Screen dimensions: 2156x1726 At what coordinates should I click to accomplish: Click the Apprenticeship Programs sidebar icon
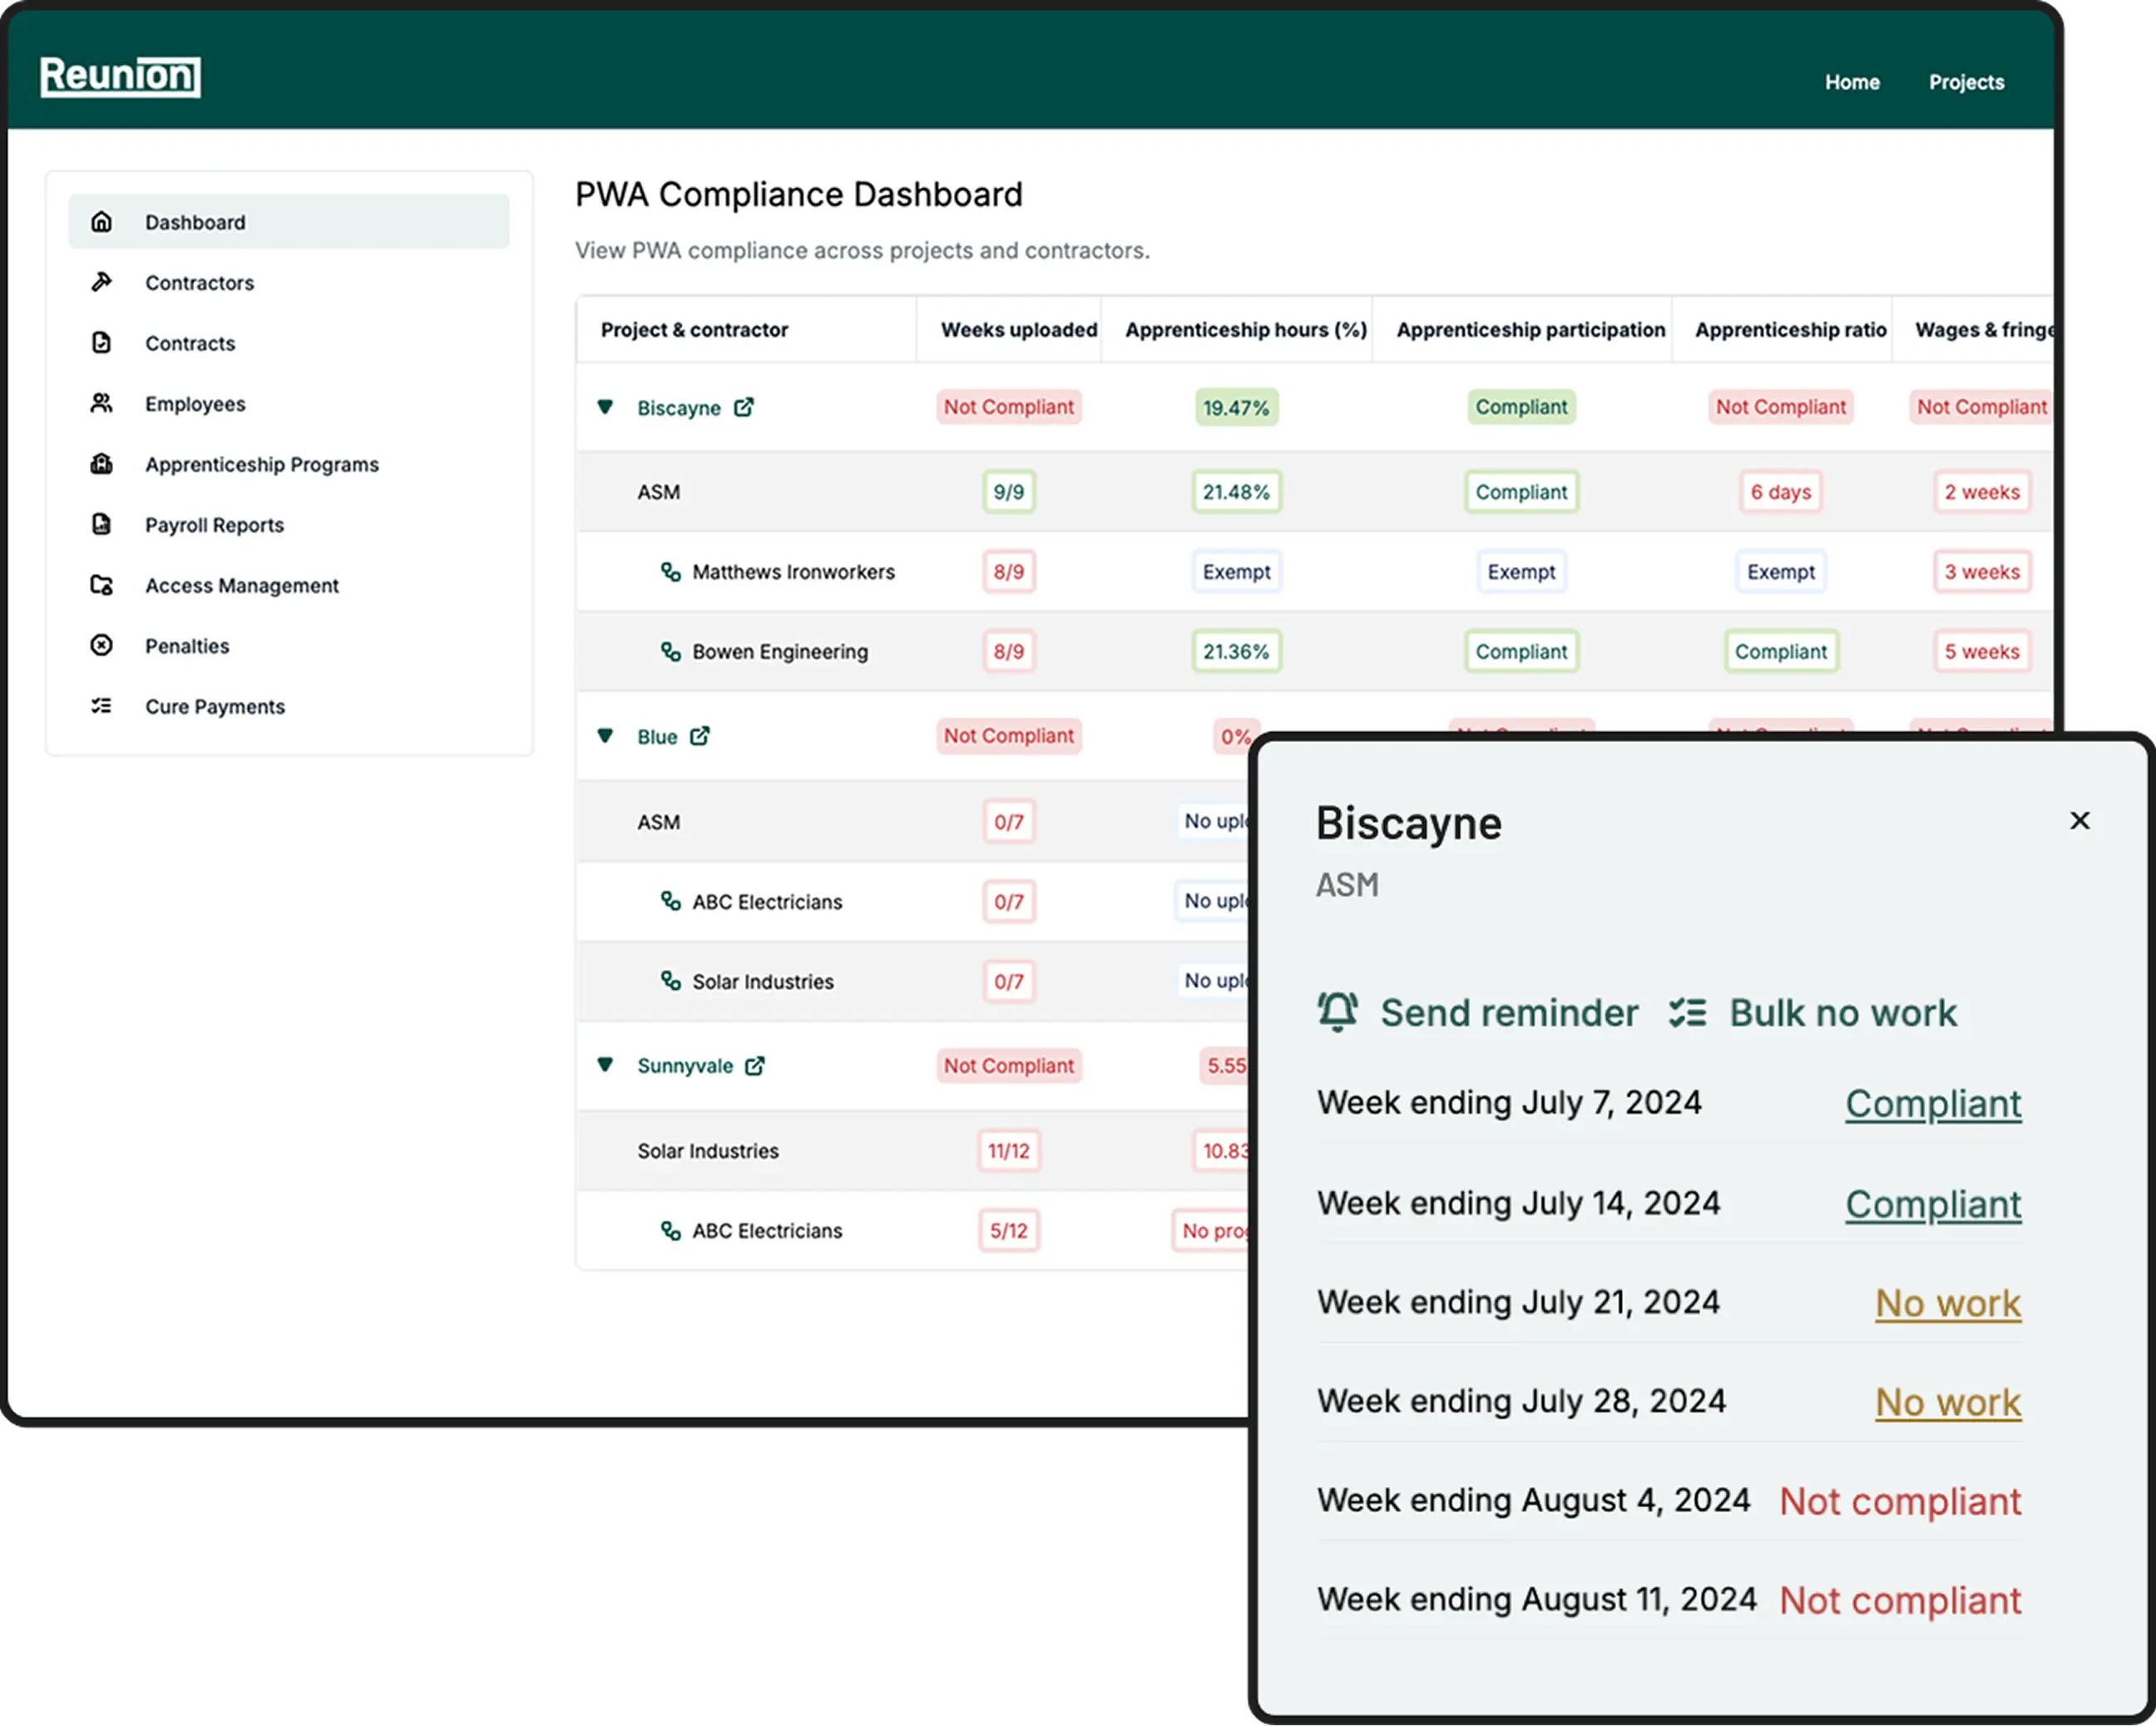[x=101, y=464]
